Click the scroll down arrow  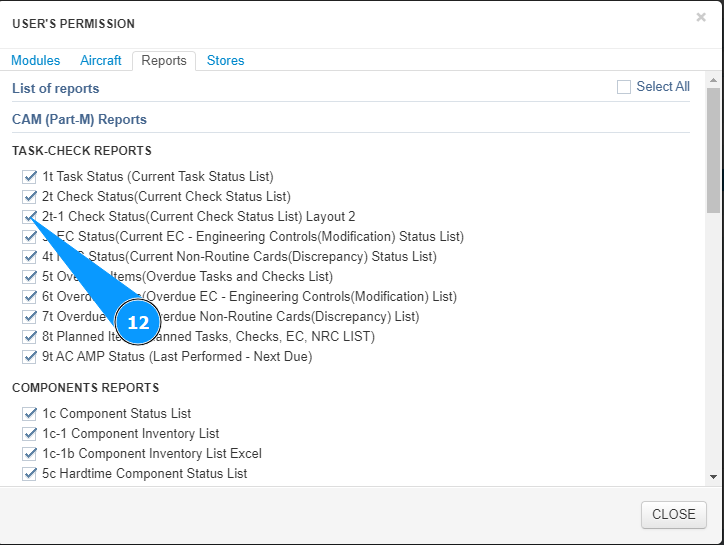tap(713, 477)
